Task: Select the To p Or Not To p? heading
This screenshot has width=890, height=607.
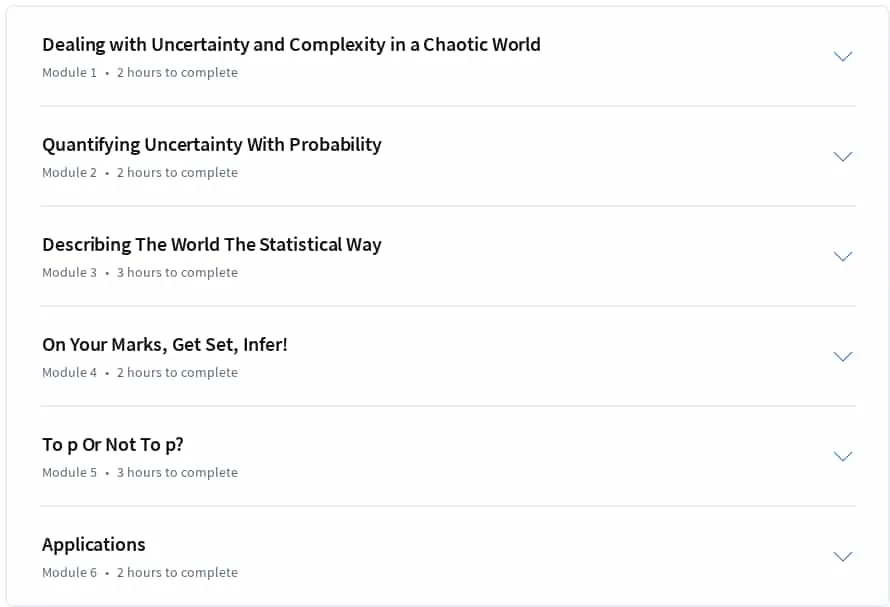Action: (x=113, y=445)
